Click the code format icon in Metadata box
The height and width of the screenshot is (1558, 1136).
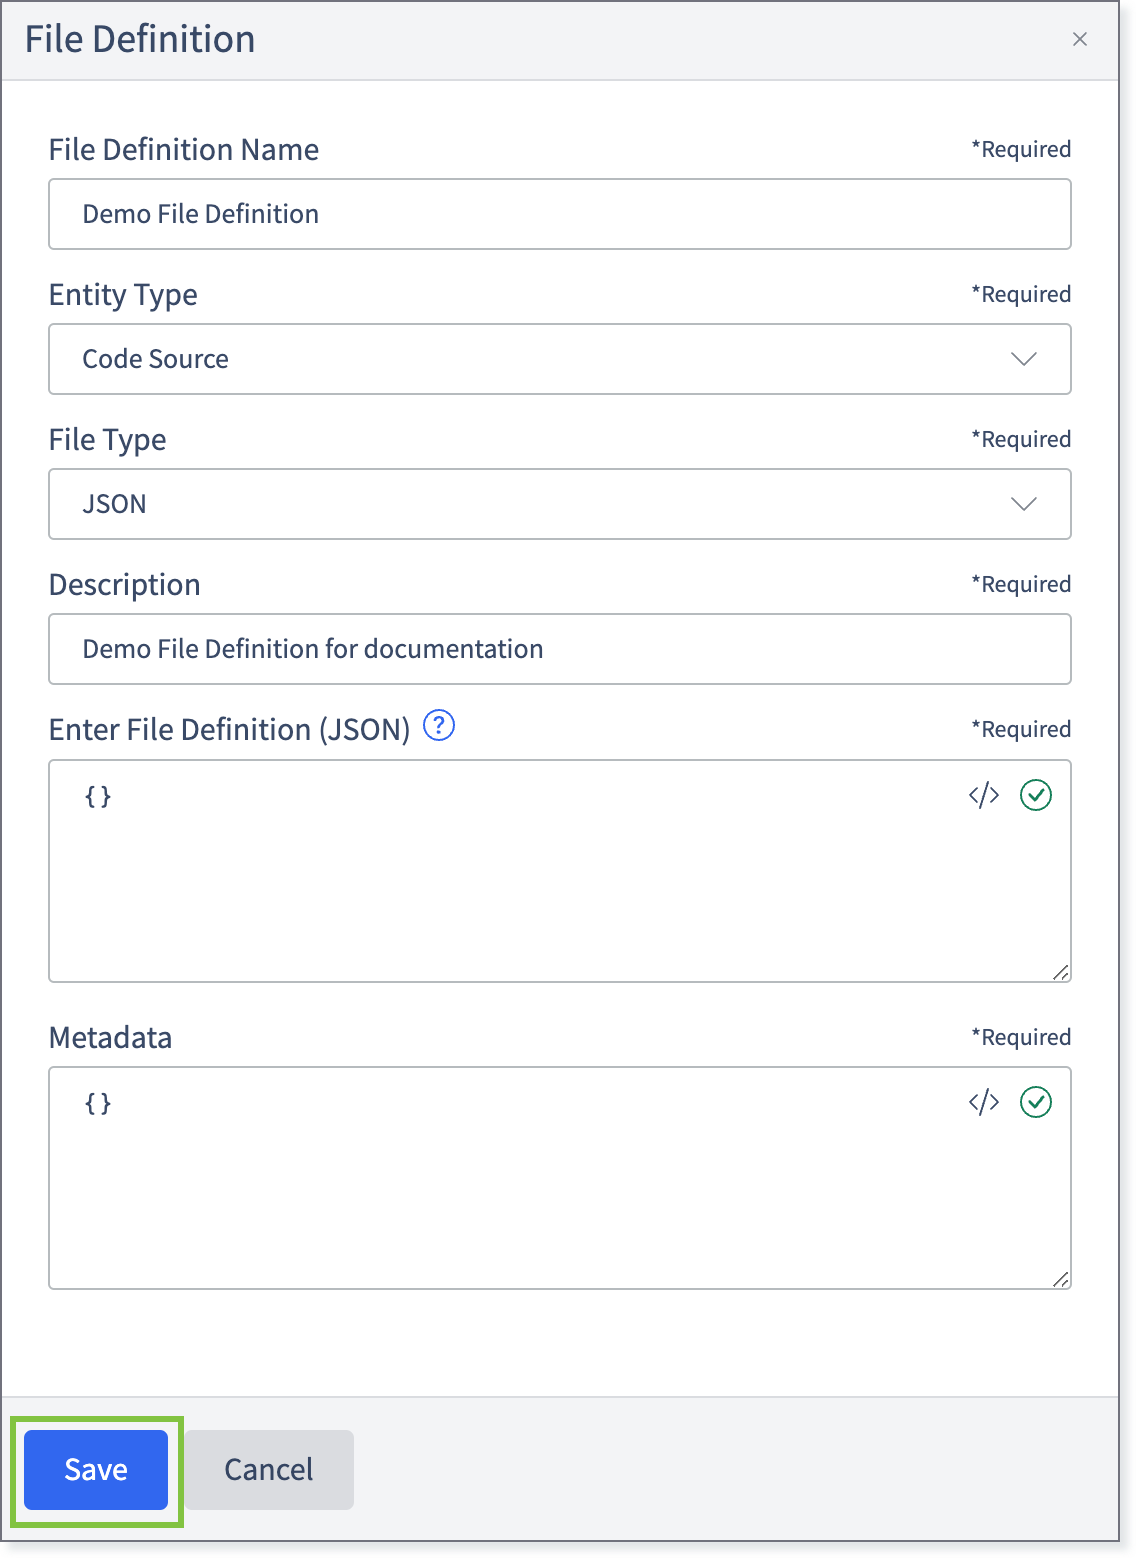(x=984, y=1103)
